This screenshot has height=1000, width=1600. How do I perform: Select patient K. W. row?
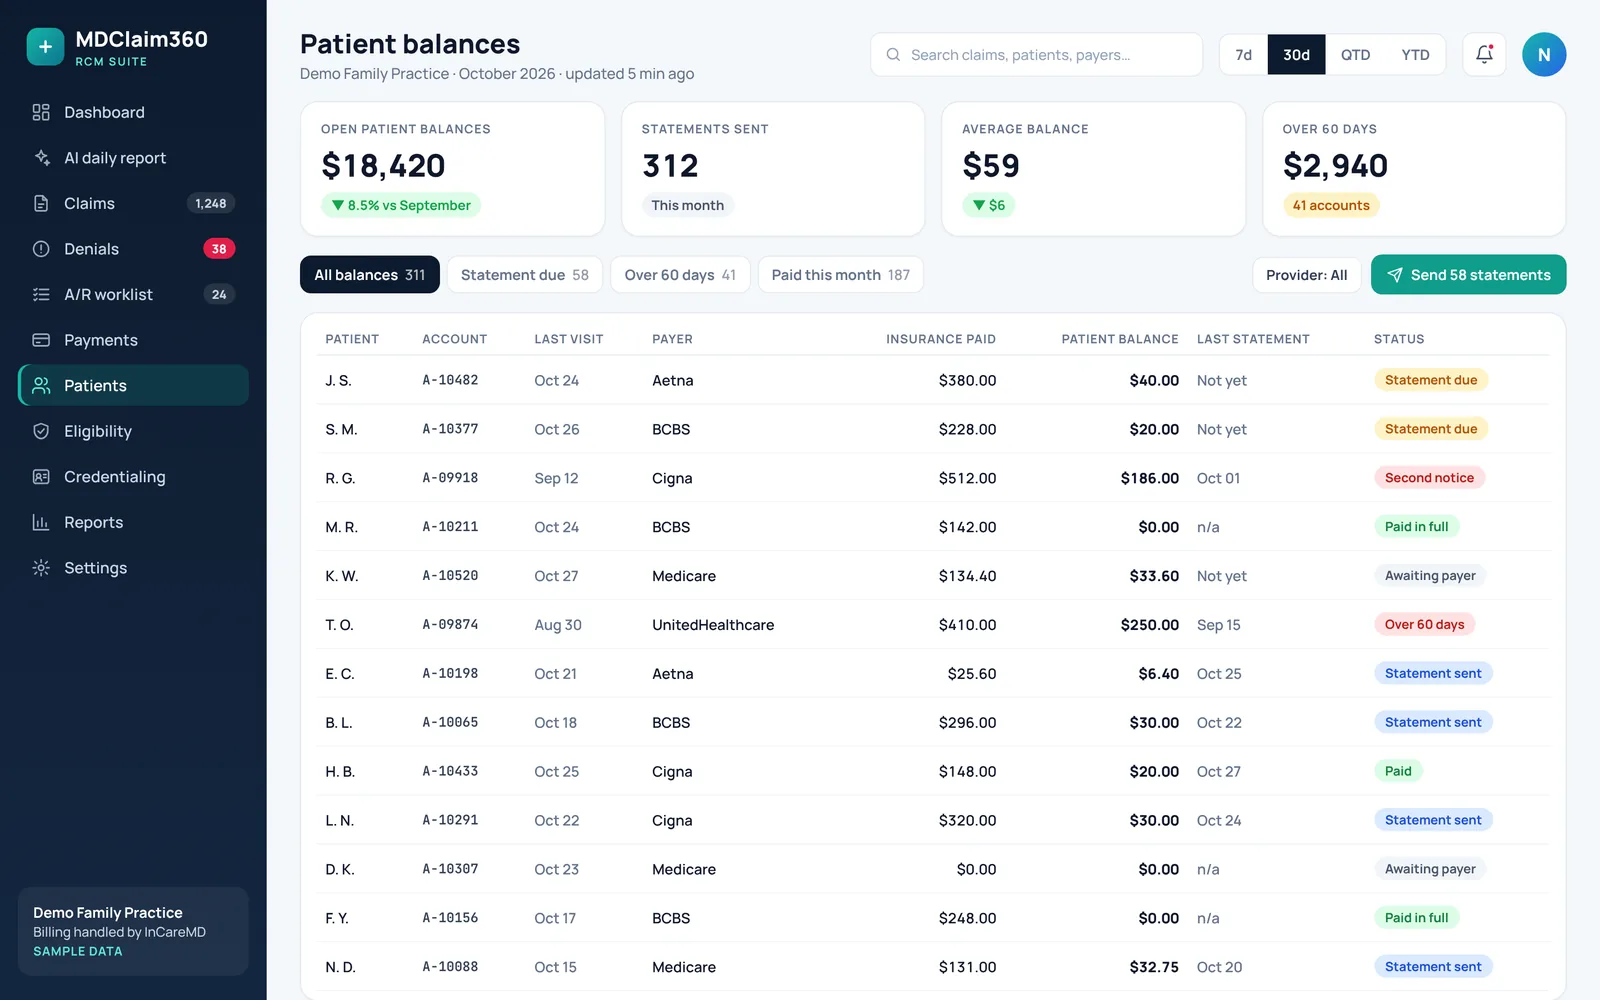(x=933, y=576)
